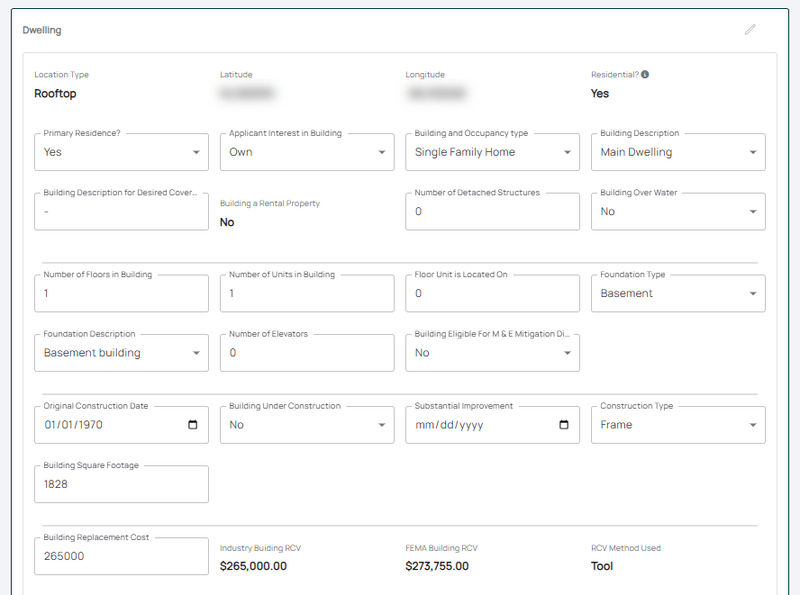
Task: Expand the Building Eligible For M & E Mitigation dropdown
Action: pos(567,352)
